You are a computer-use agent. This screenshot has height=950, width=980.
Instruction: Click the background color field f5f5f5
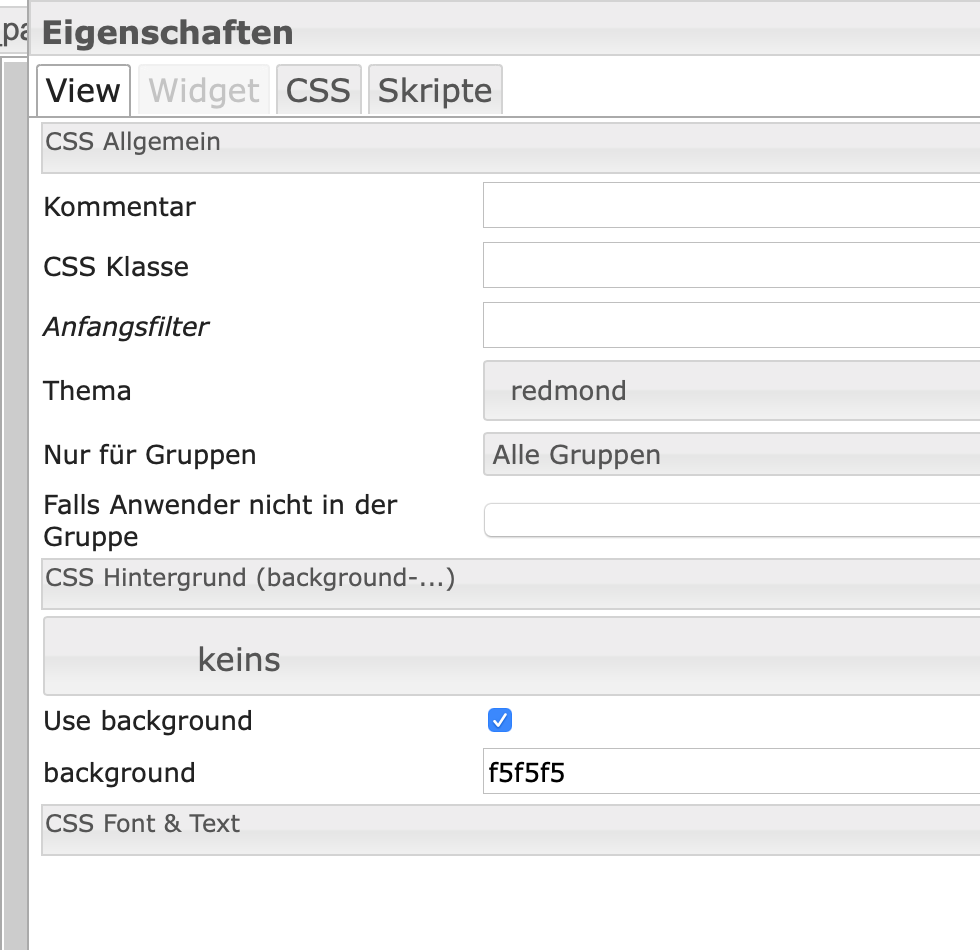(x=731, y=772)
